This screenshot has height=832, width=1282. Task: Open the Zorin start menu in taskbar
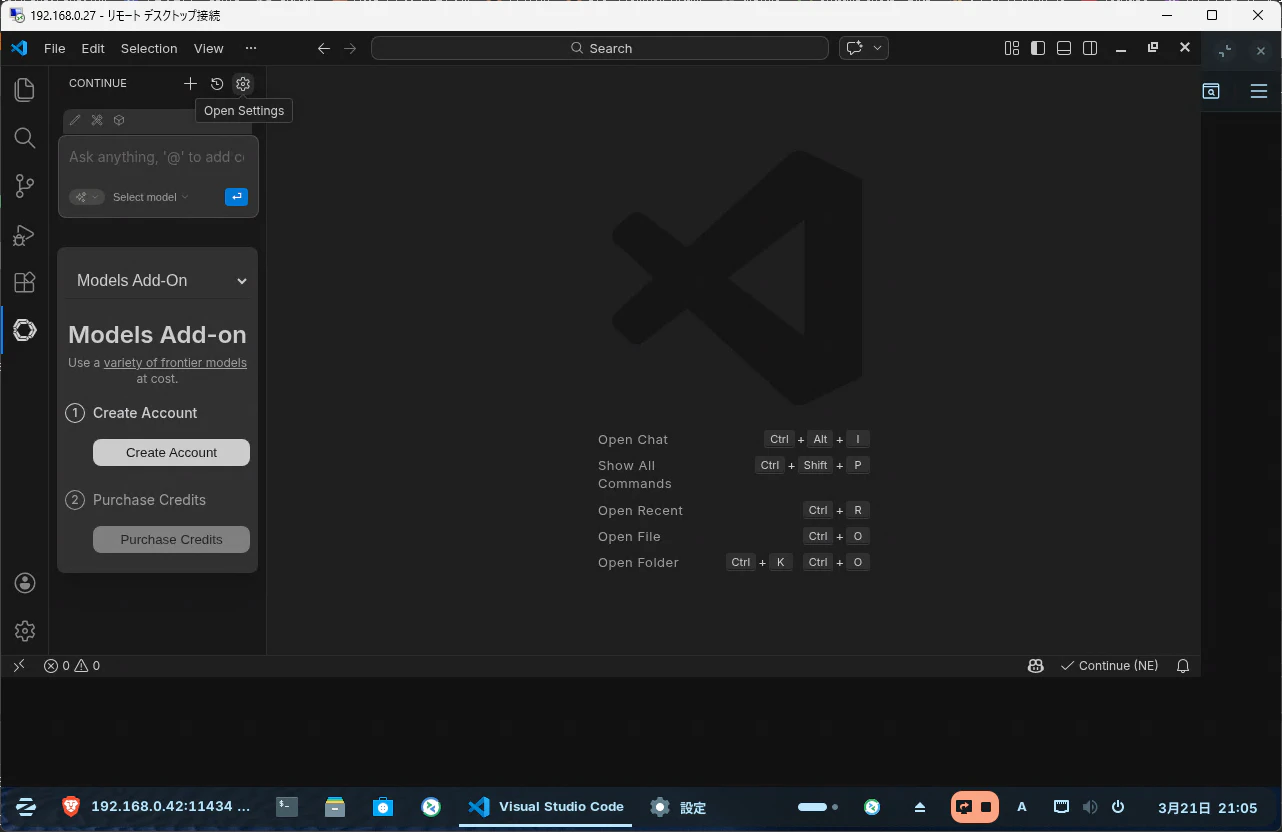pos(26,807)
